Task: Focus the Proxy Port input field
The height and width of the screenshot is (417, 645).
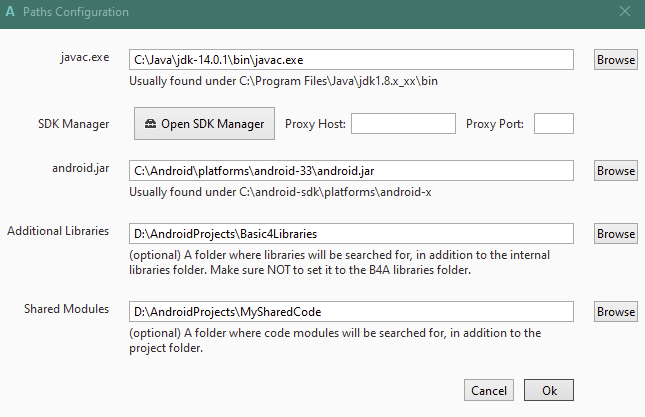Action: coord(554,124)
